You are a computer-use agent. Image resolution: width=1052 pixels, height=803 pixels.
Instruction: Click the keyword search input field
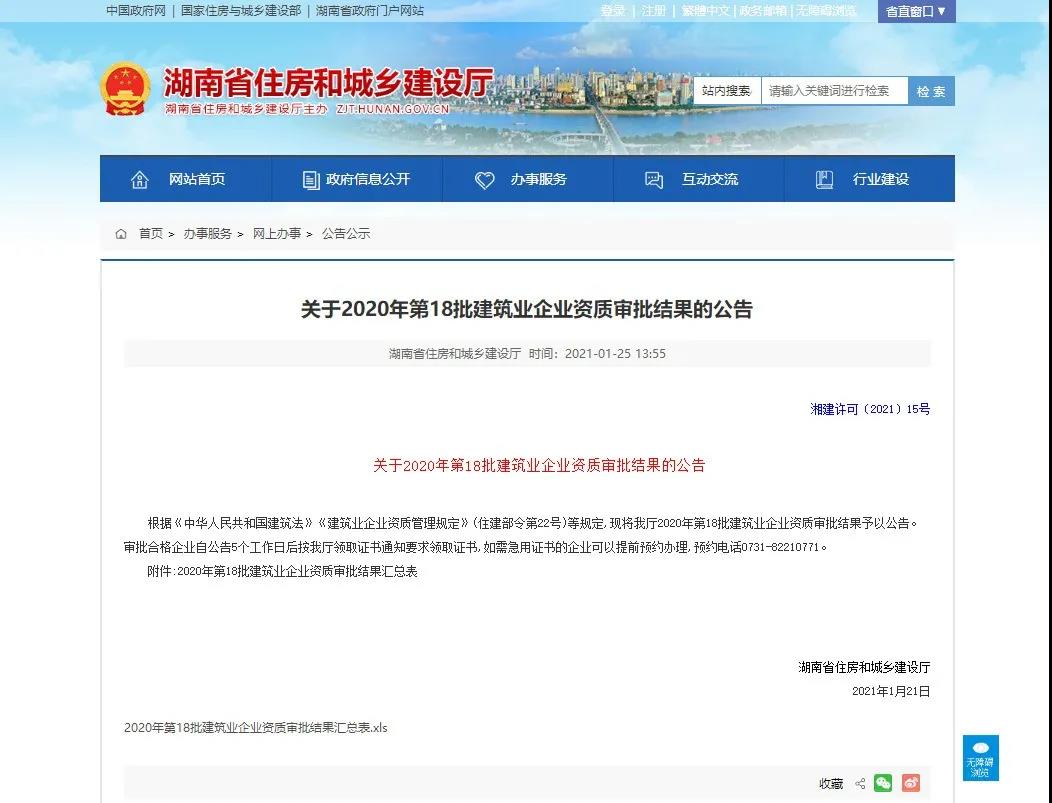[834, 91]
